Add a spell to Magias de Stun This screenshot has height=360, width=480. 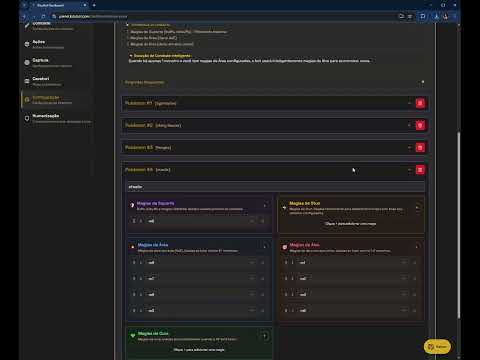(417, 208)
